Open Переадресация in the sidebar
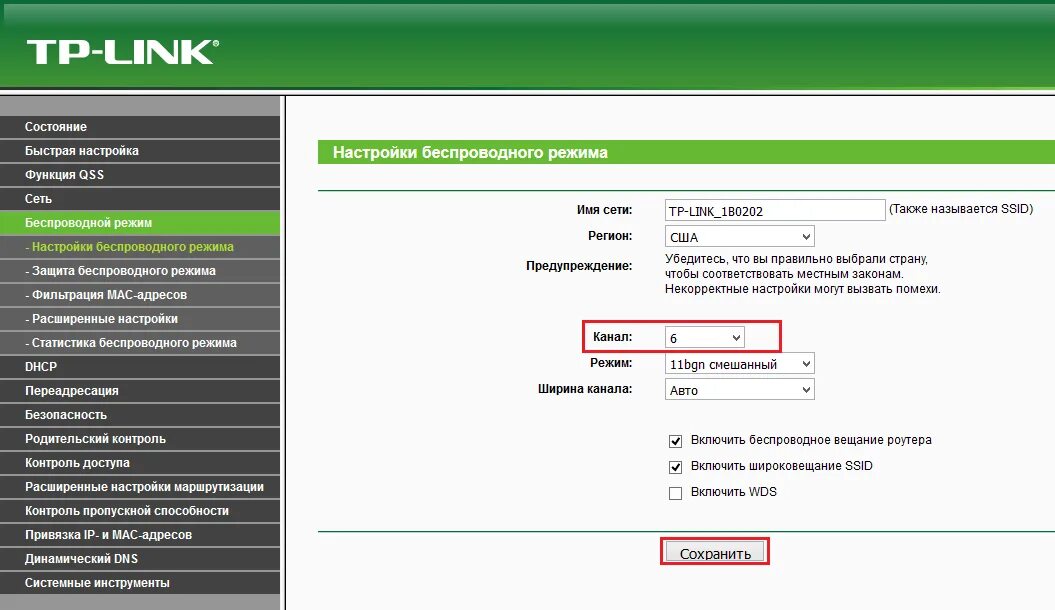 pos(140,391)
